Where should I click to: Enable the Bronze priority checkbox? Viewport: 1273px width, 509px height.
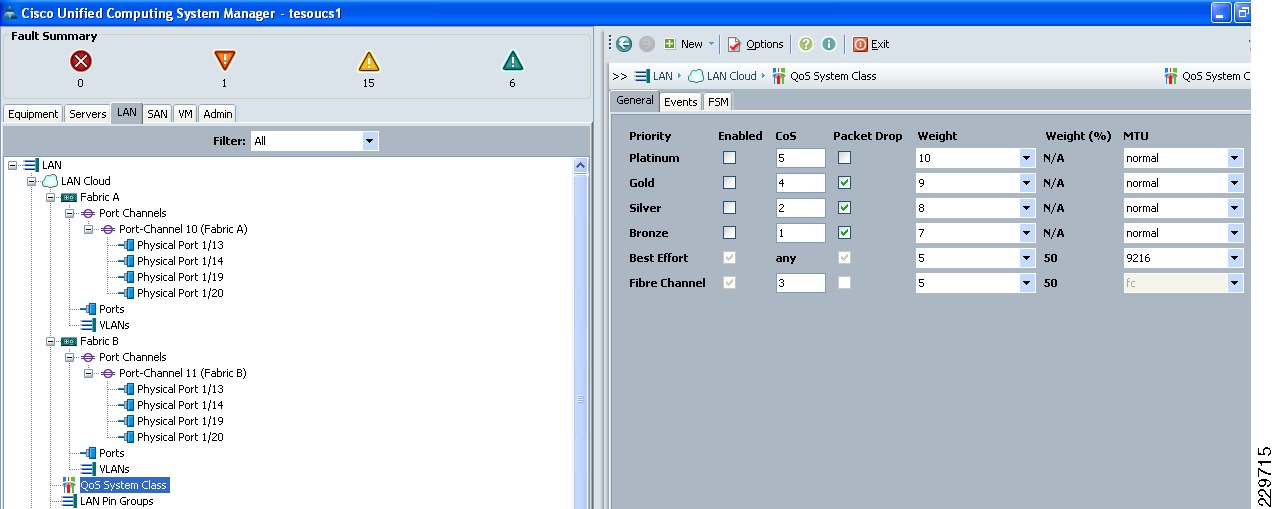(729, 233)
